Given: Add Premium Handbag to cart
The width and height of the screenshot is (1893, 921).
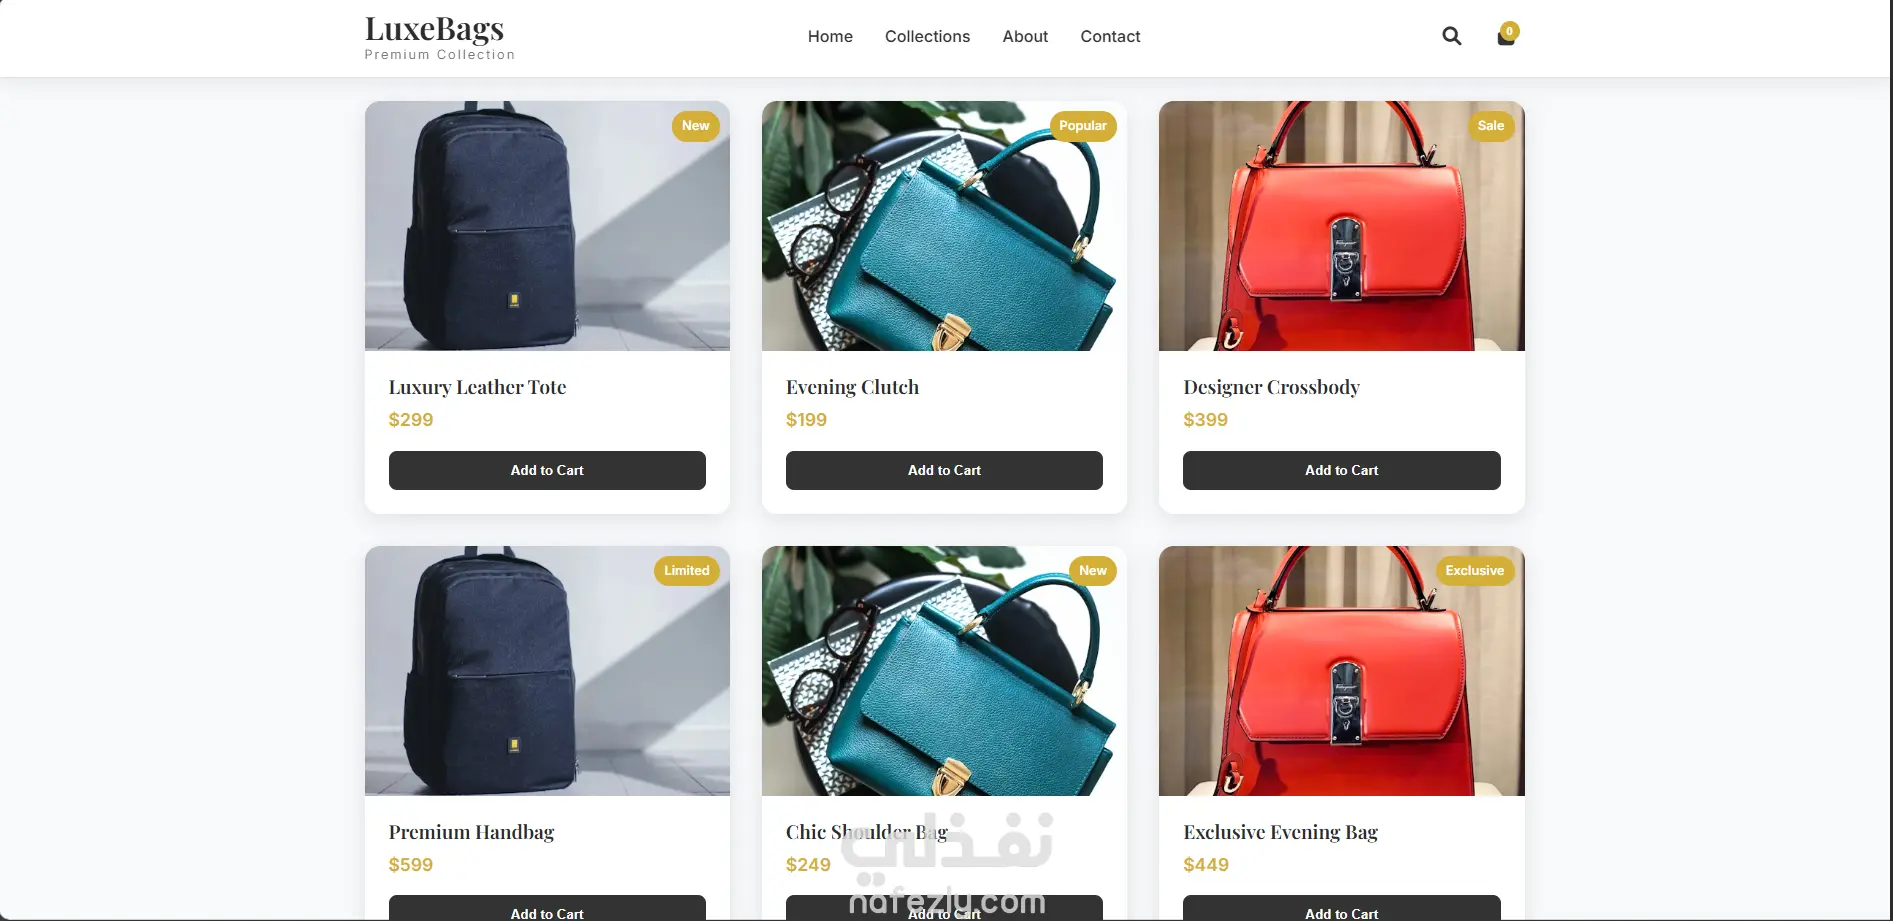Looking at the screenshot, I should 547,908.
